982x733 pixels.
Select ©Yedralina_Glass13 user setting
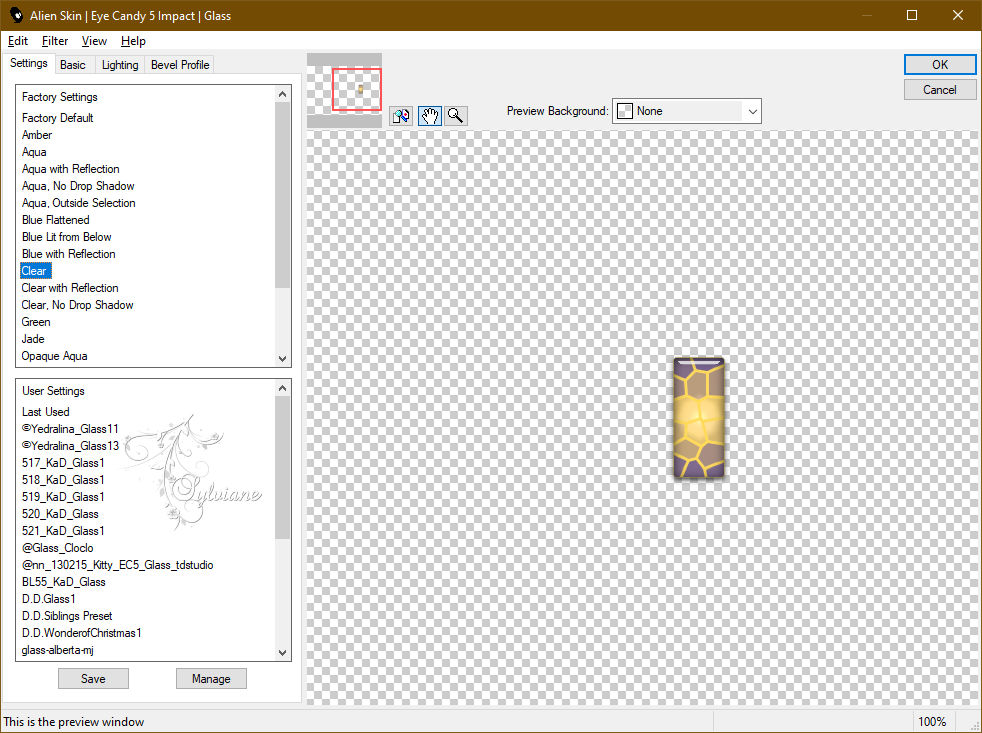[x=70, y=445]
